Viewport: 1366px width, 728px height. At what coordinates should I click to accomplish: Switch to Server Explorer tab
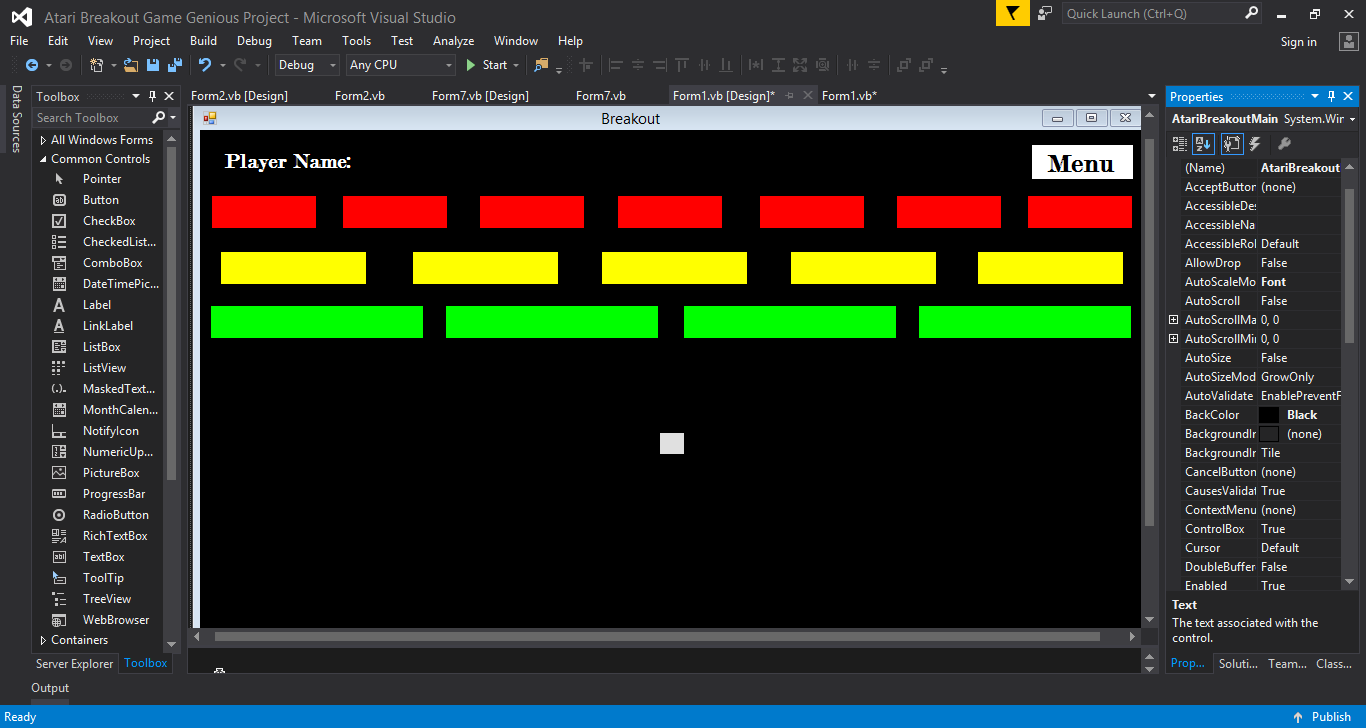point(75,663)
